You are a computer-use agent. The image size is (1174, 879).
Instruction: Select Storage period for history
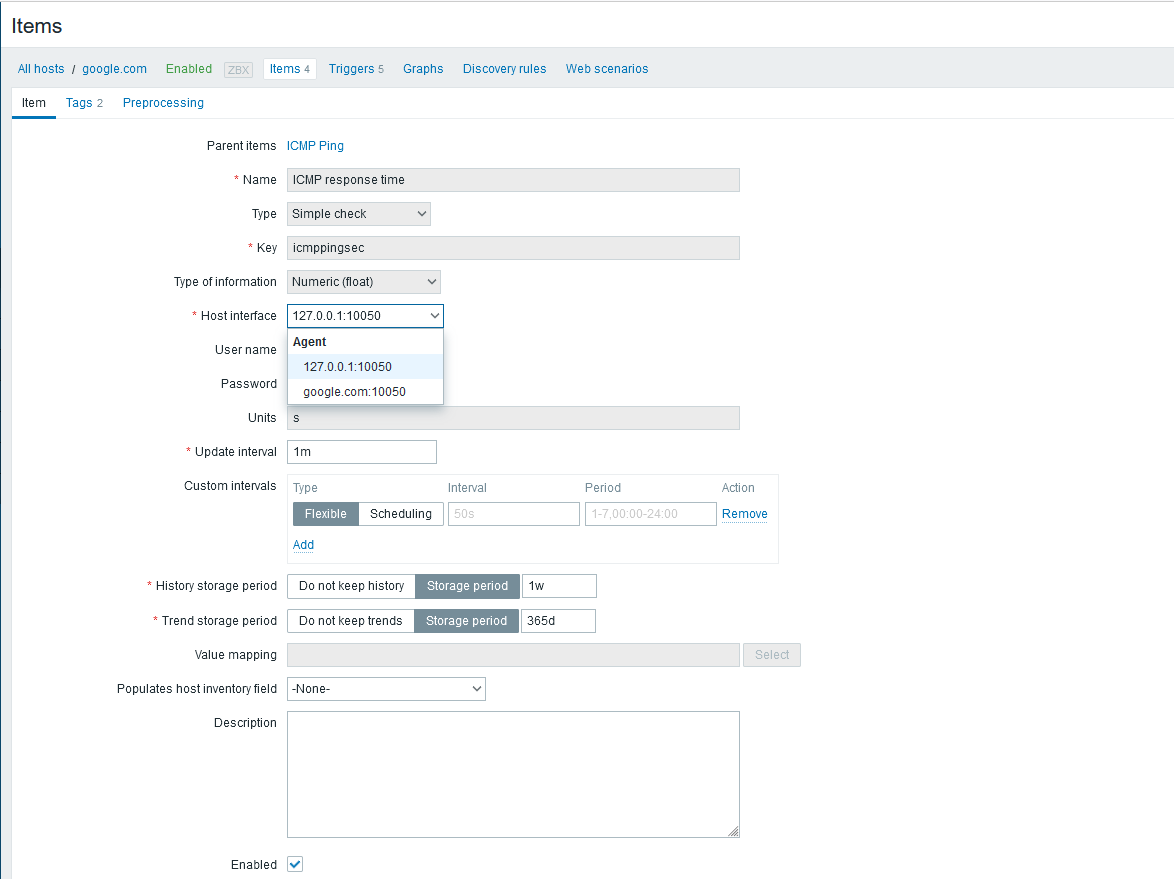pos(467,586)
